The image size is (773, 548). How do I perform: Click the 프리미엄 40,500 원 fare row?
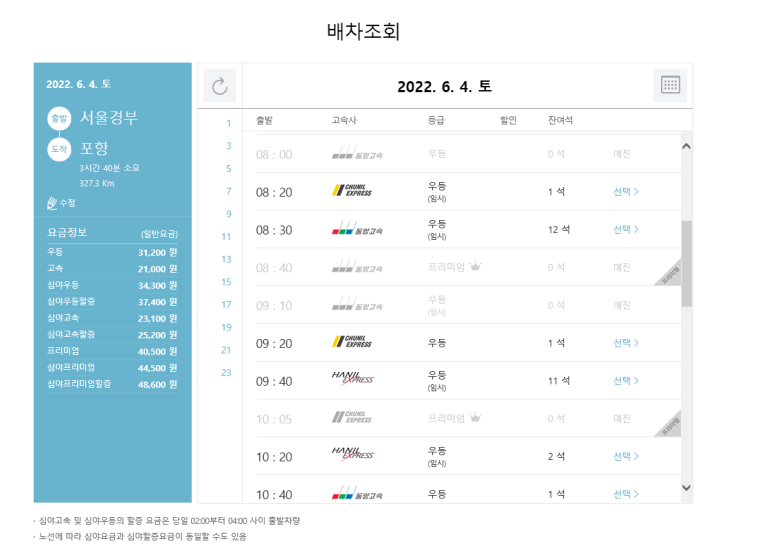112,351
